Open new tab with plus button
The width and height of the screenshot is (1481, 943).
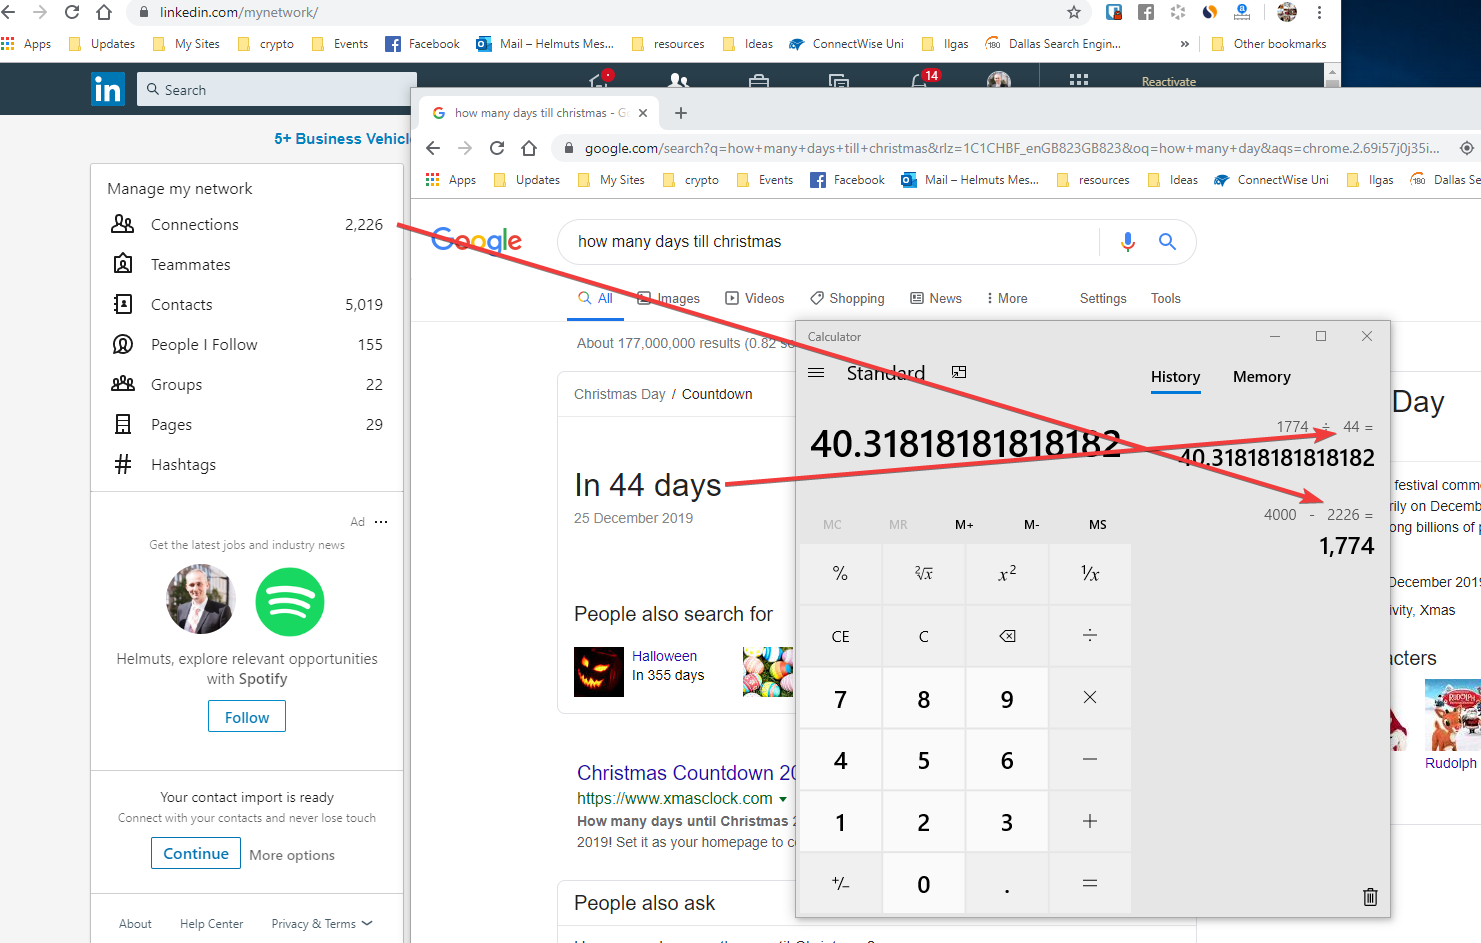tap(681, 113)
